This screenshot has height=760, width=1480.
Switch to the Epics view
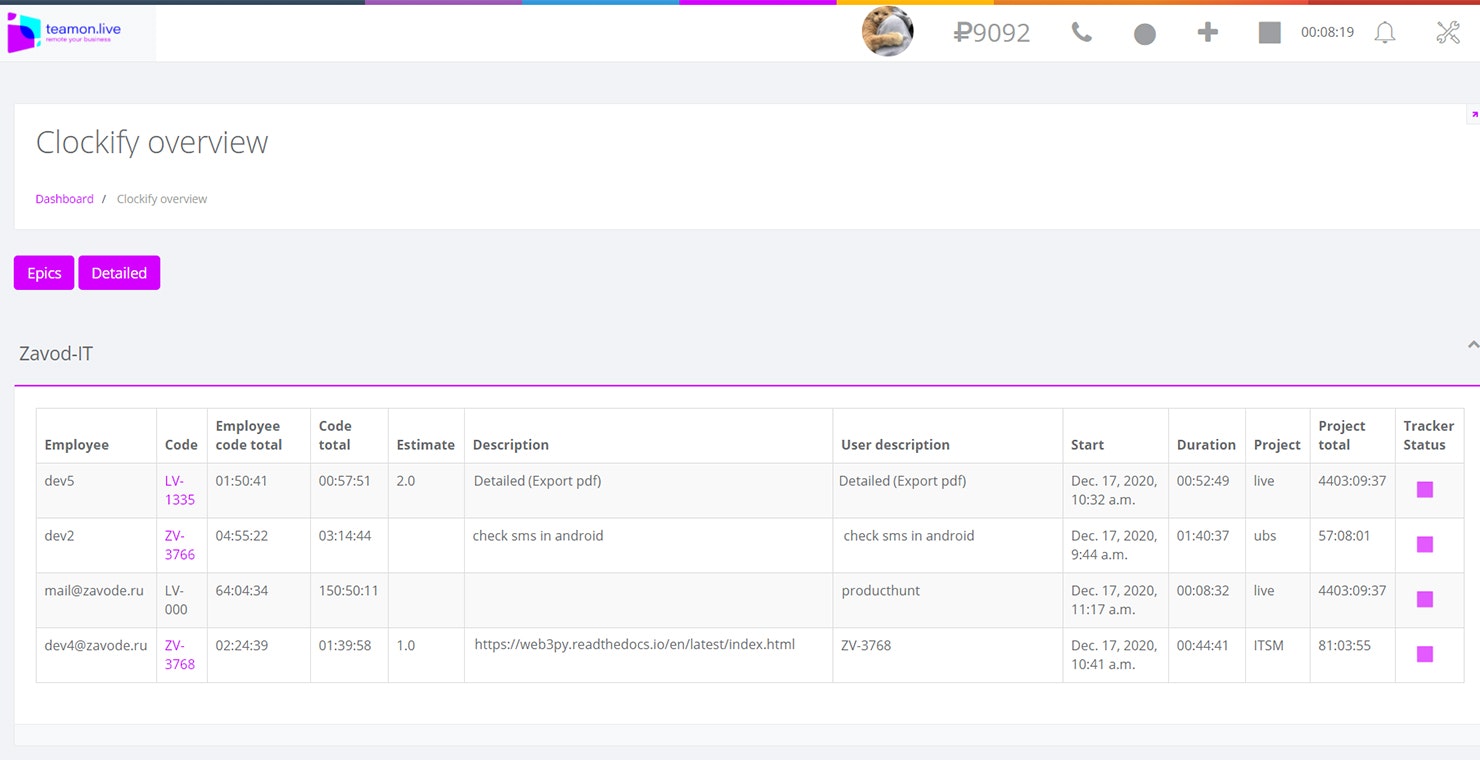coord(44,273)
